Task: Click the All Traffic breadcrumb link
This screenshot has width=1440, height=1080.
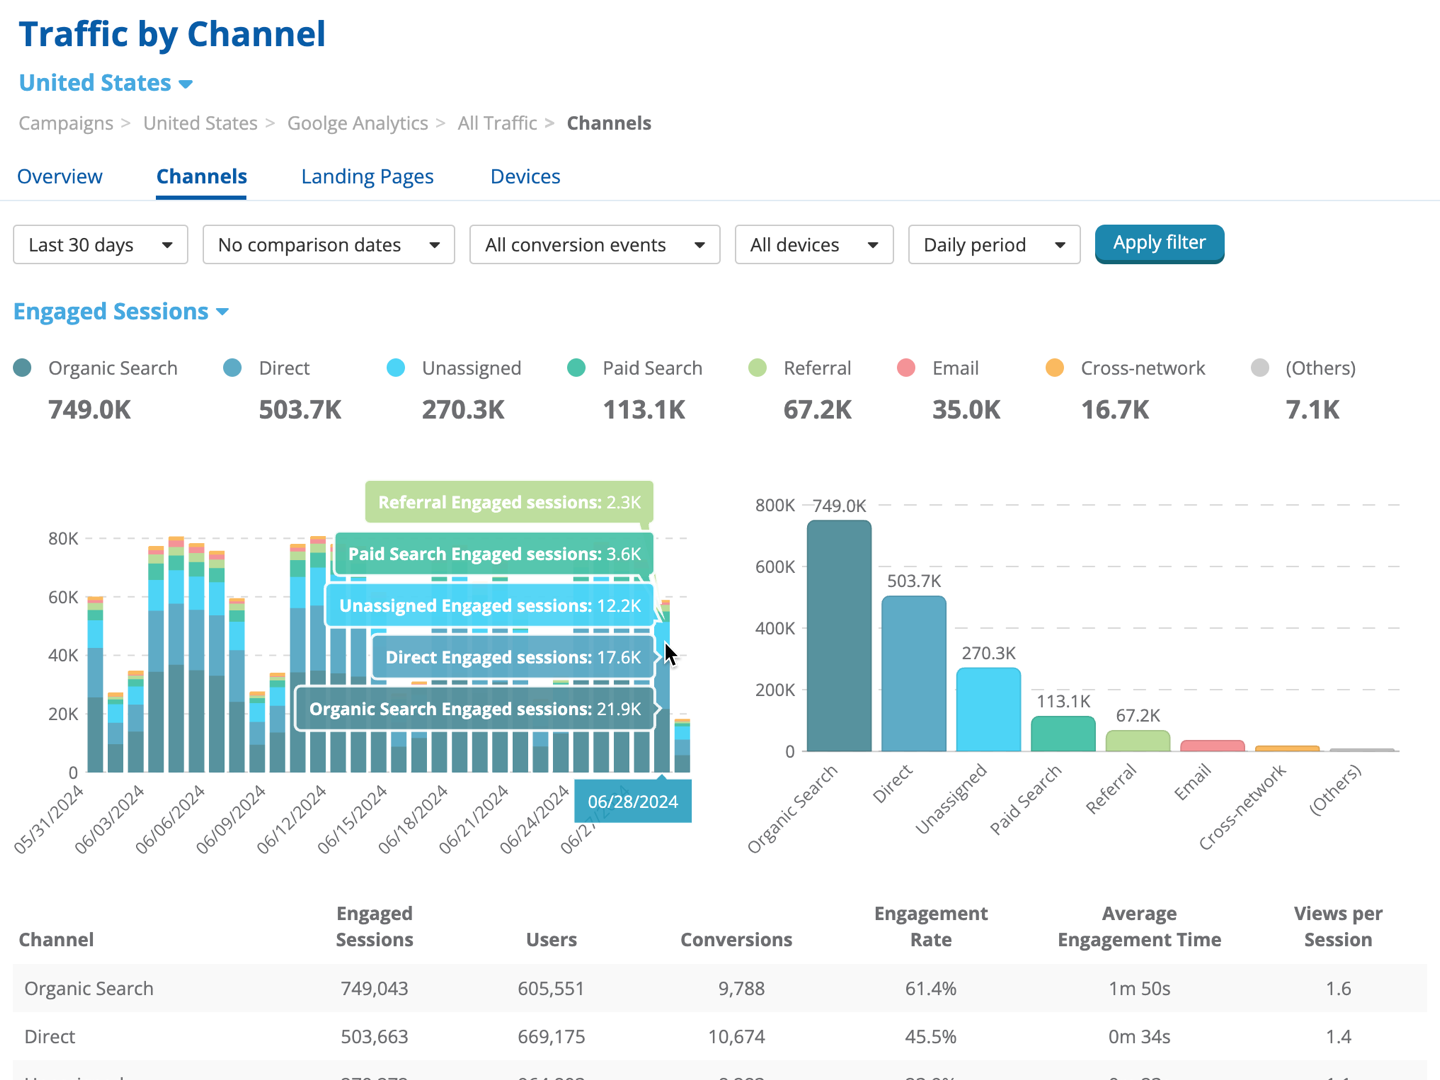Action: pos(497,123)
